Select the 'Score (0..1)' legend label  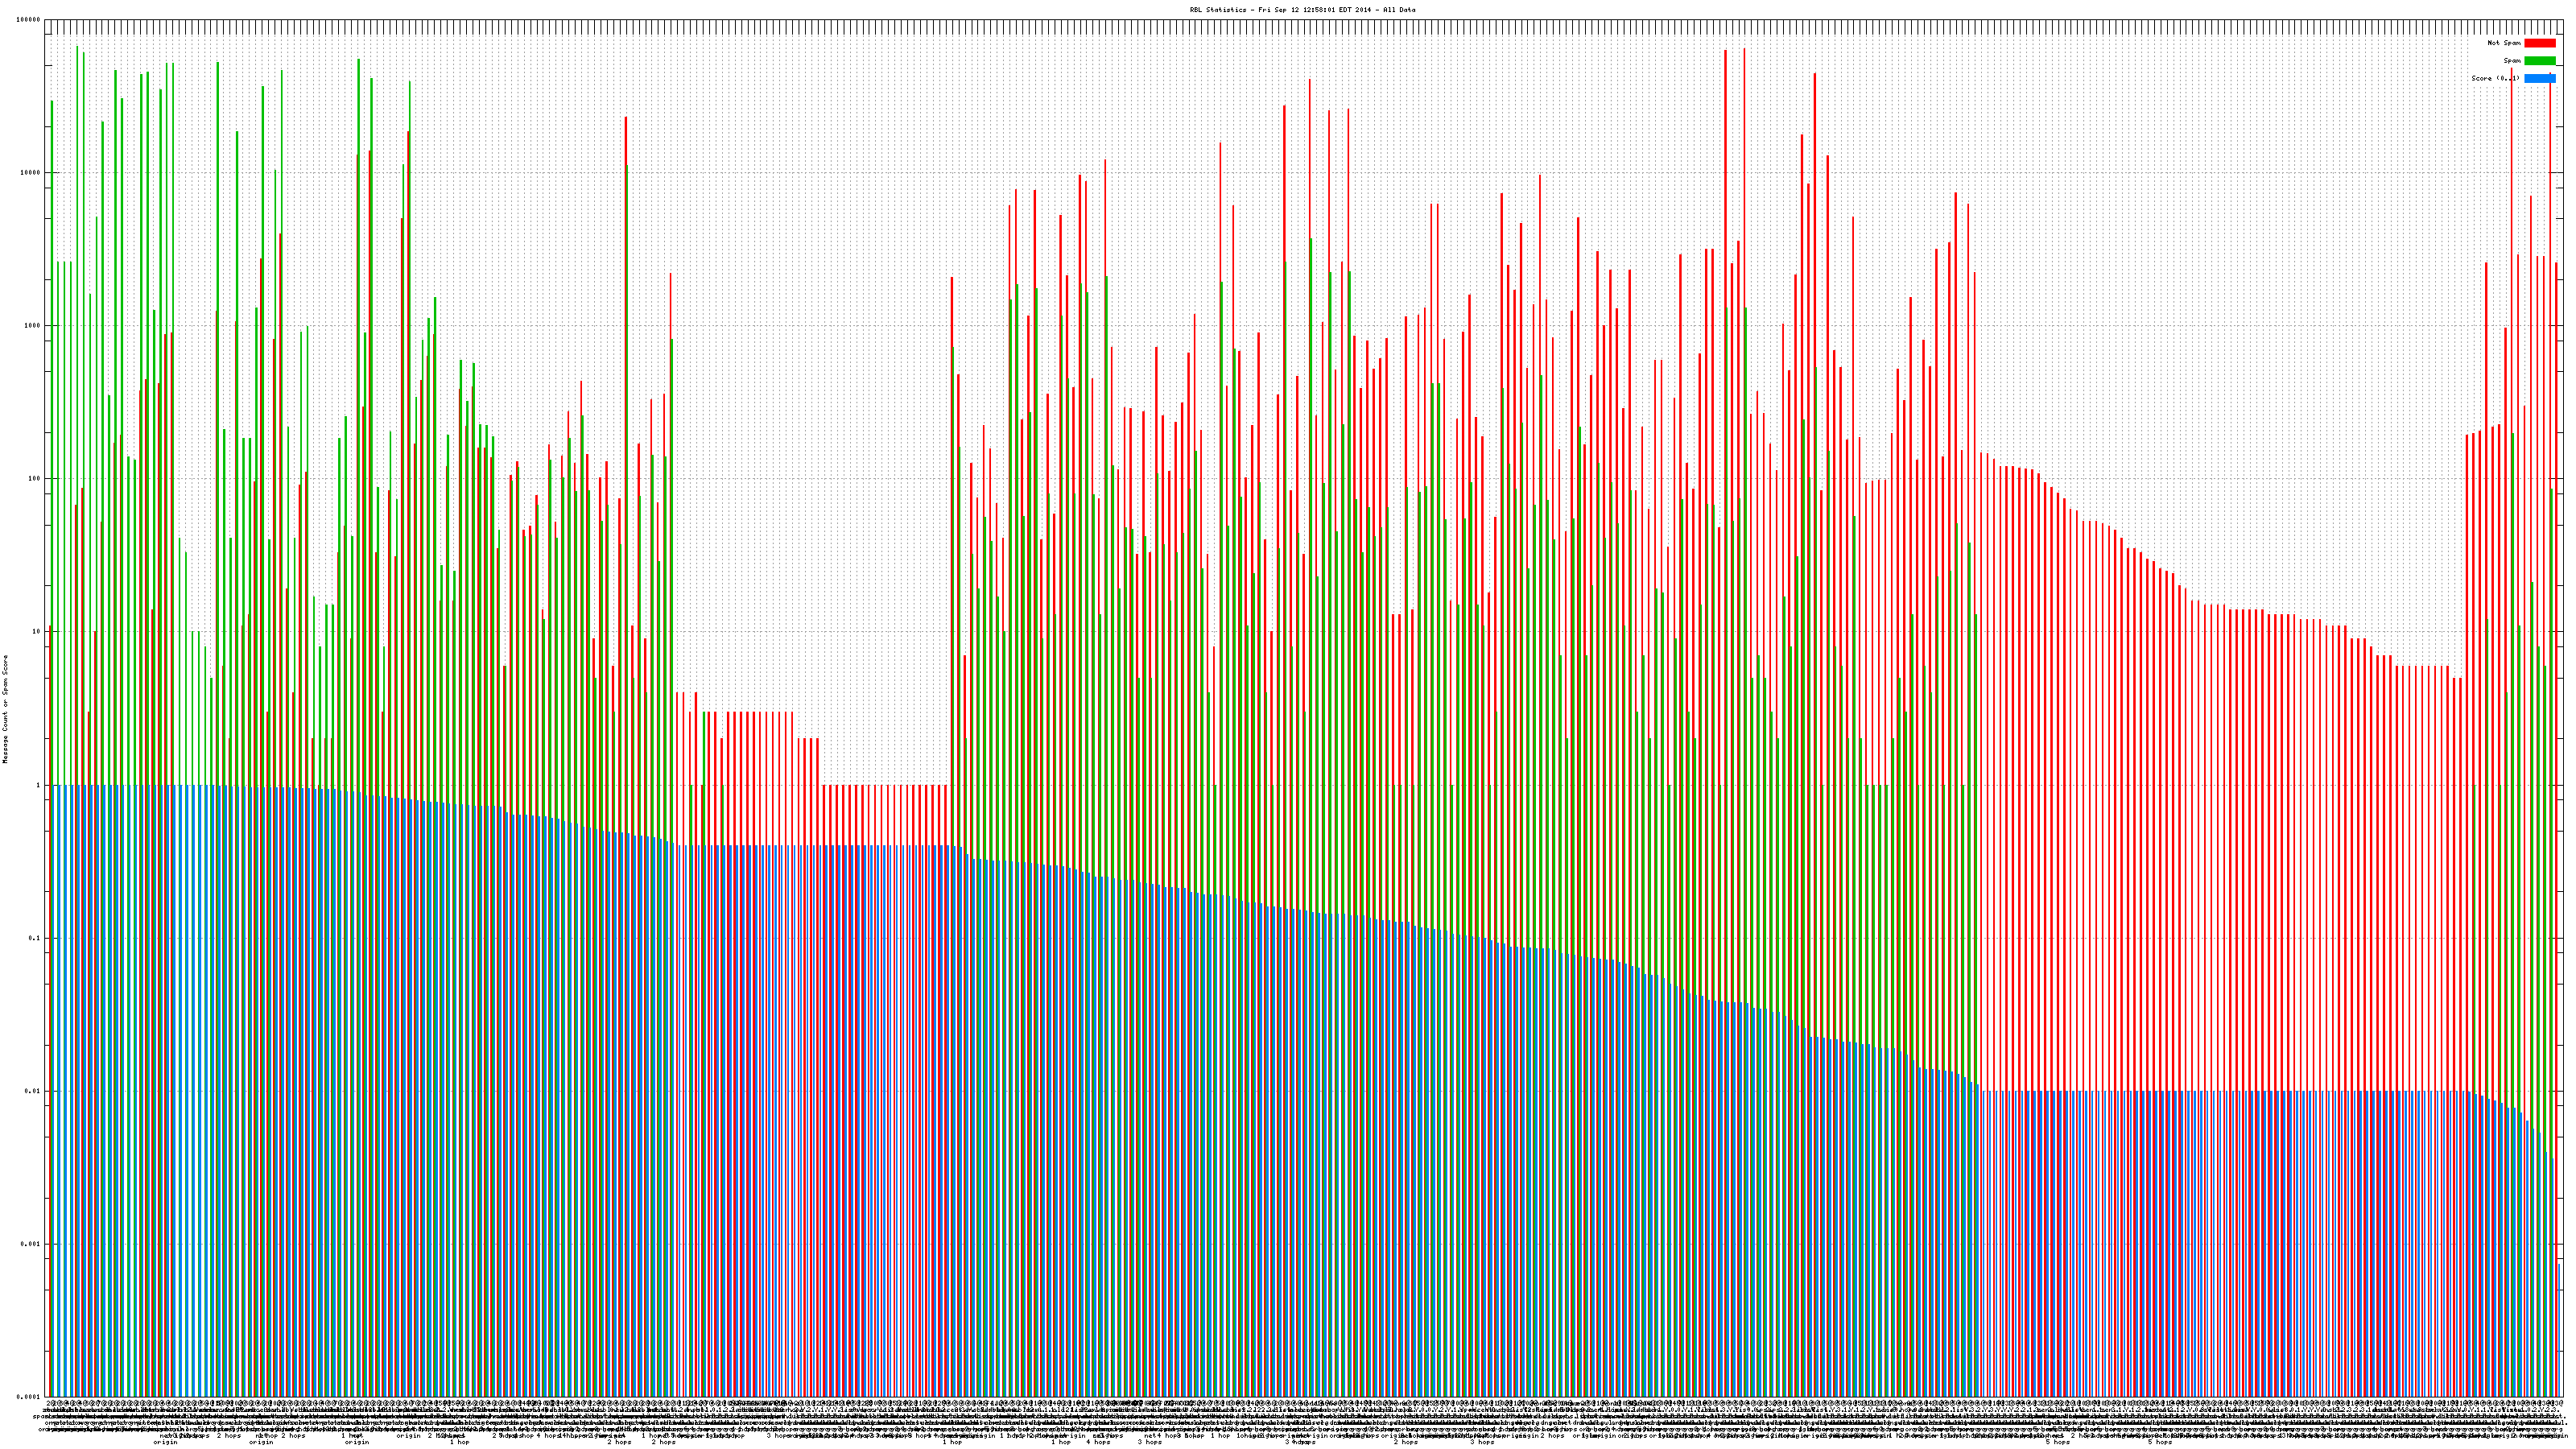pos(2495,78)
